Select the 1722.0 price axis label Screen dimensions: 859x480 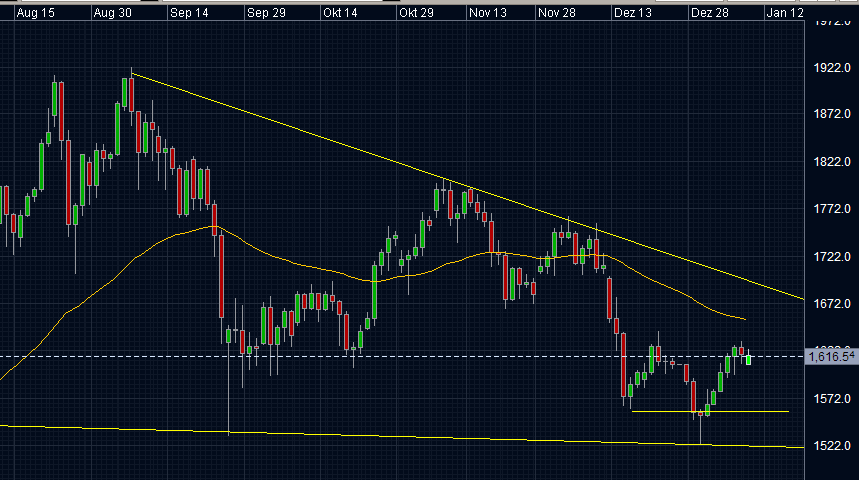pyautogui.click(x=832, y=256)
